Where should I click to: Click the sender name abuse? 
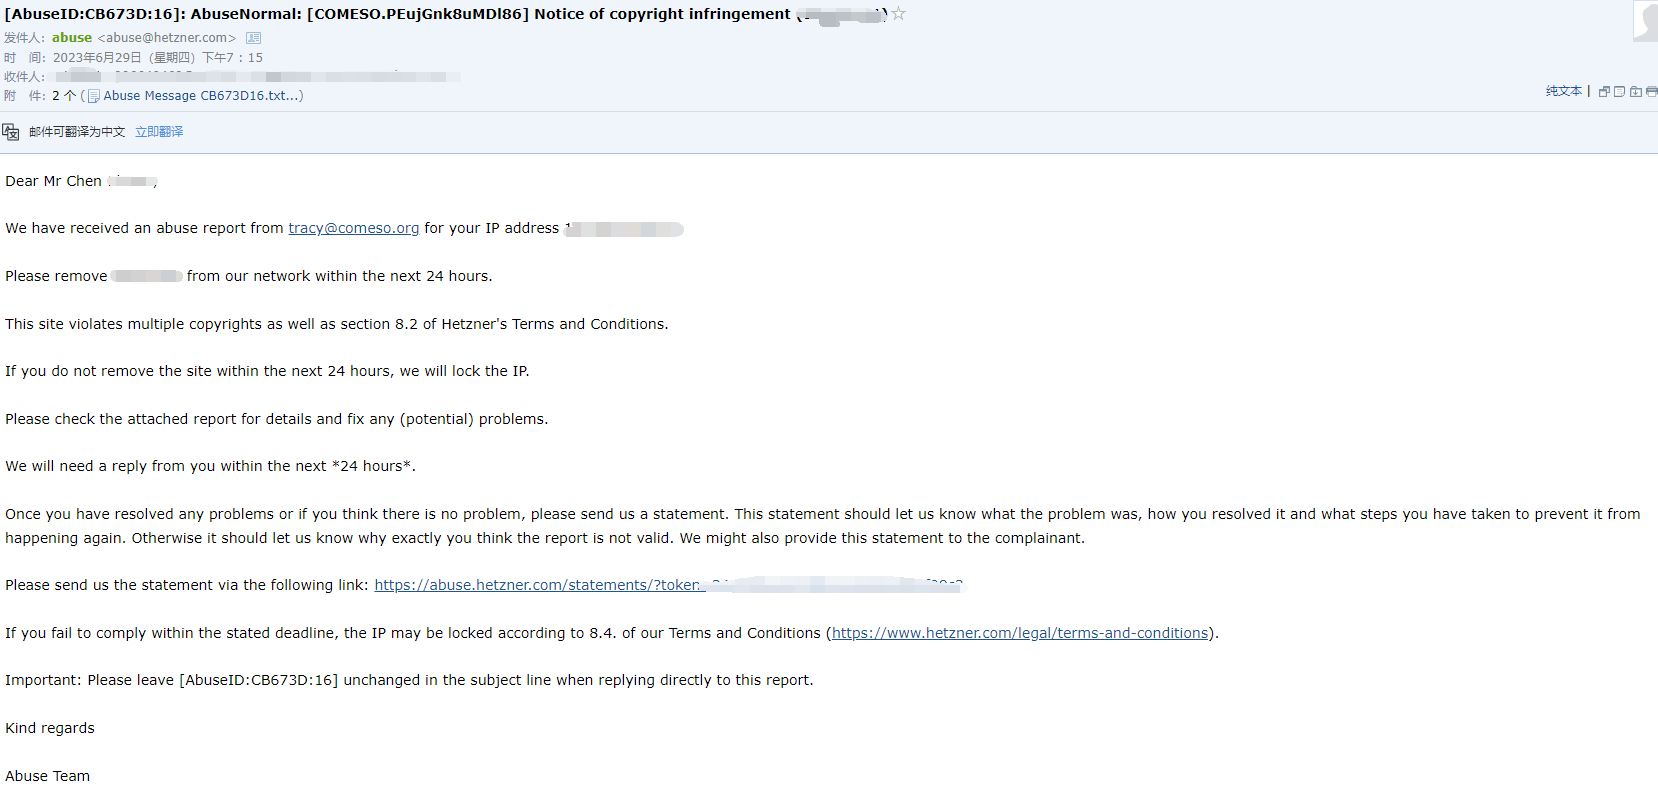pyautogui.click(x=72, y=38)
